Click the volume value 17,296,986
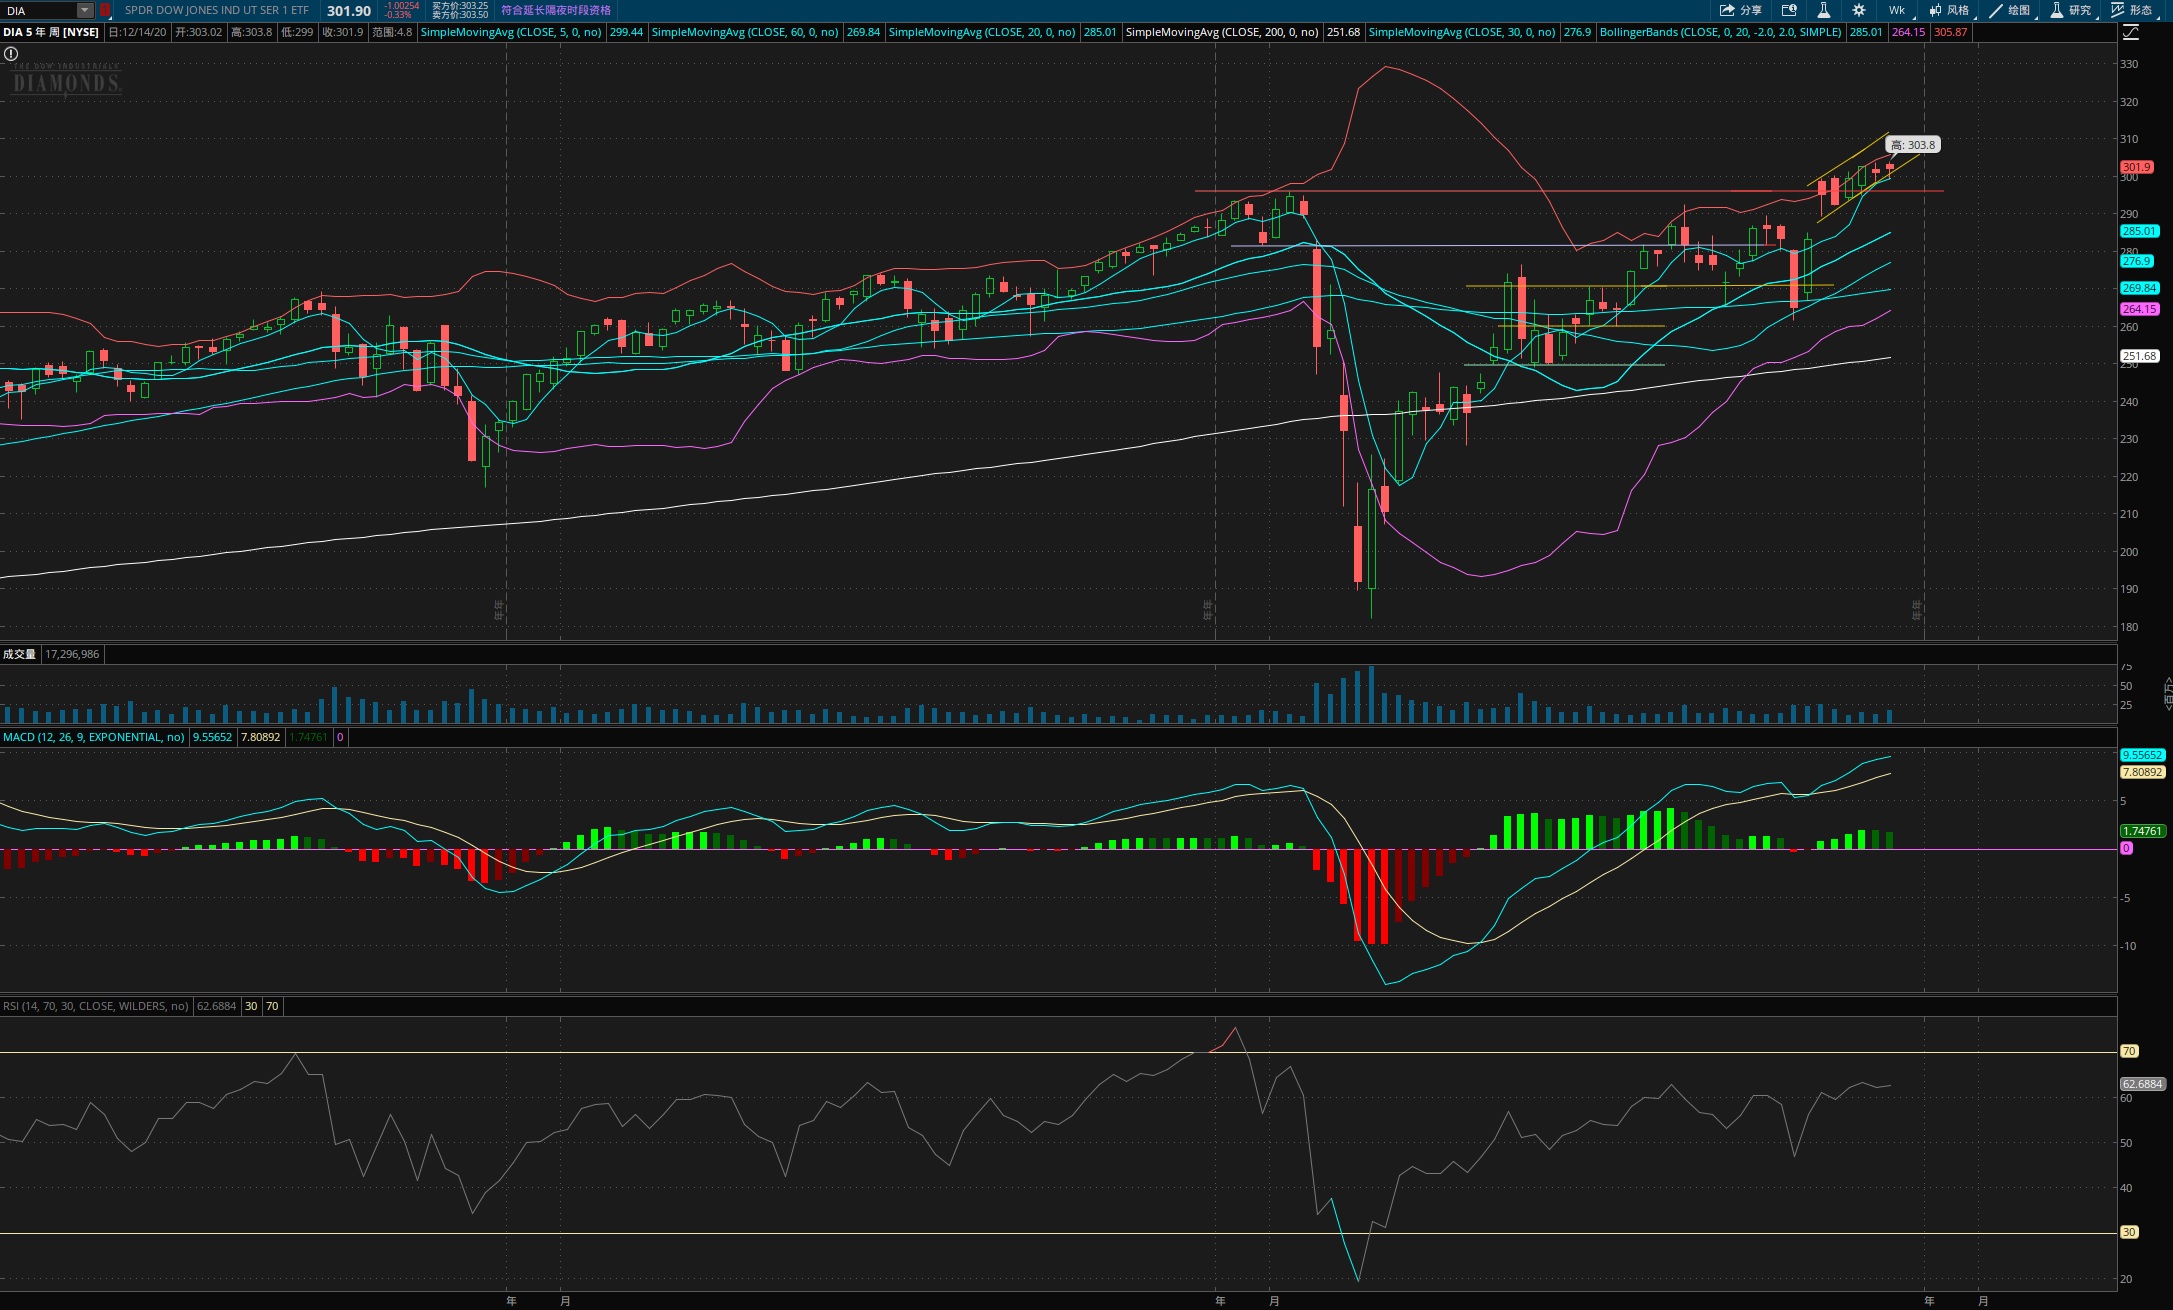 click(72, 654)
